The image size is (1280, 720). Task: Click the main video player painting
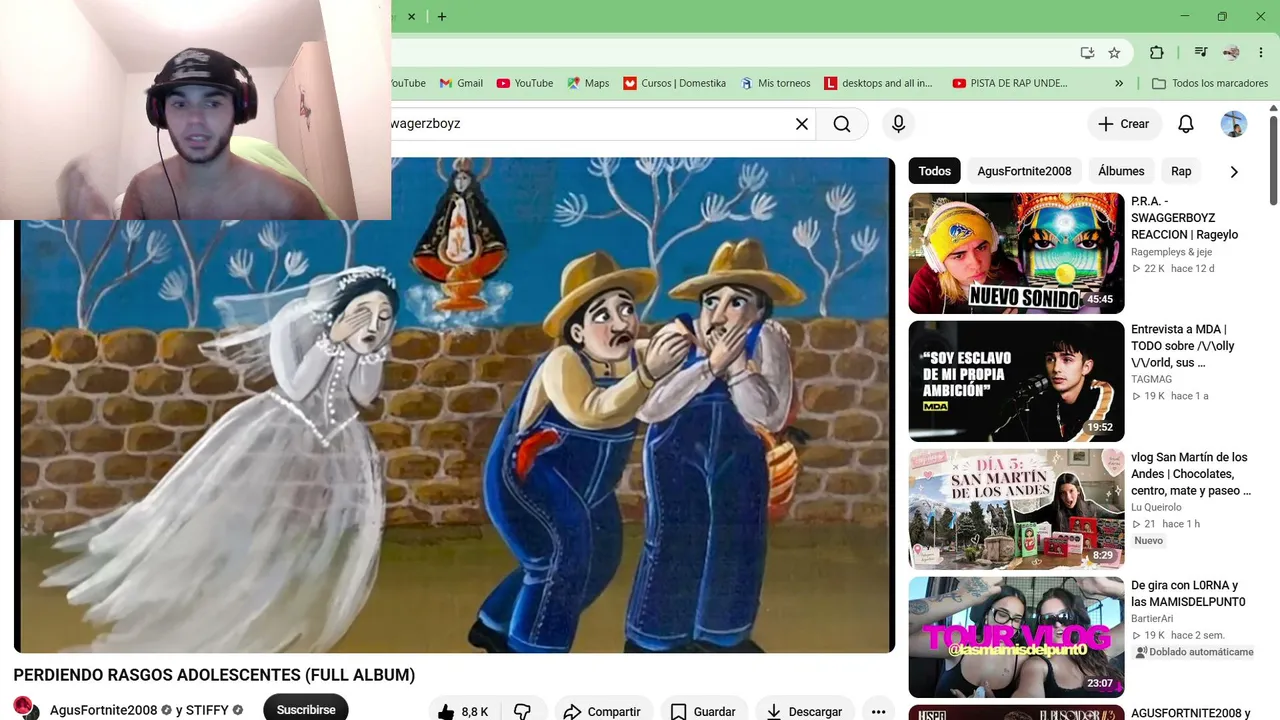pyautogui.click(x=454, y=405)
